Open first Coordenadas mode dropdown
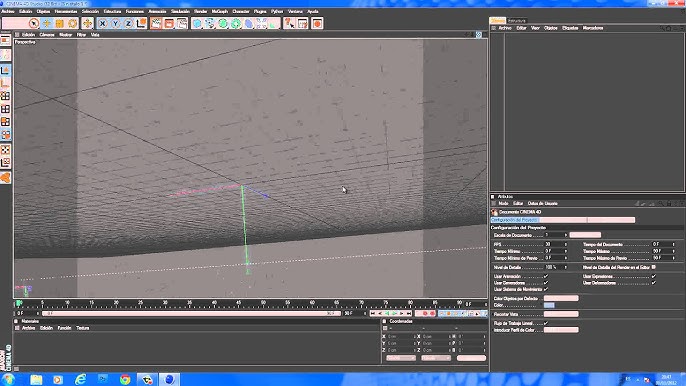The height and width of the screenshot is (386, 686). coord(401,358)
